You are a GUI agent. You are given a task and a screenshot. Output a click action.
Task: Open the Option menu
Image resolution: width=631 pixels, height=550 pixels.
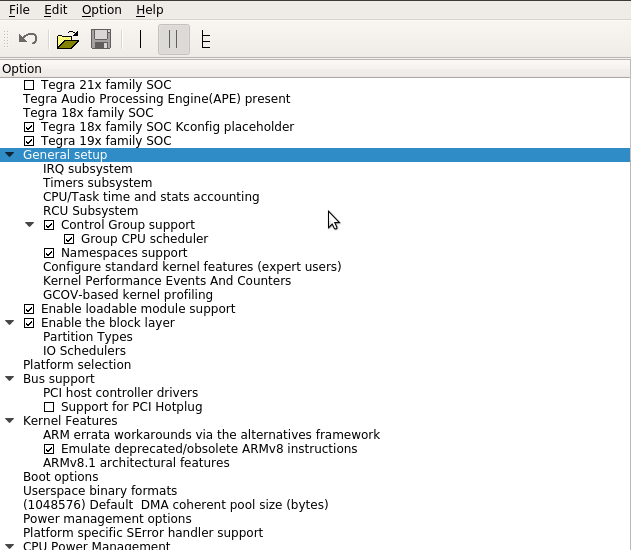(x=101, y=10)
